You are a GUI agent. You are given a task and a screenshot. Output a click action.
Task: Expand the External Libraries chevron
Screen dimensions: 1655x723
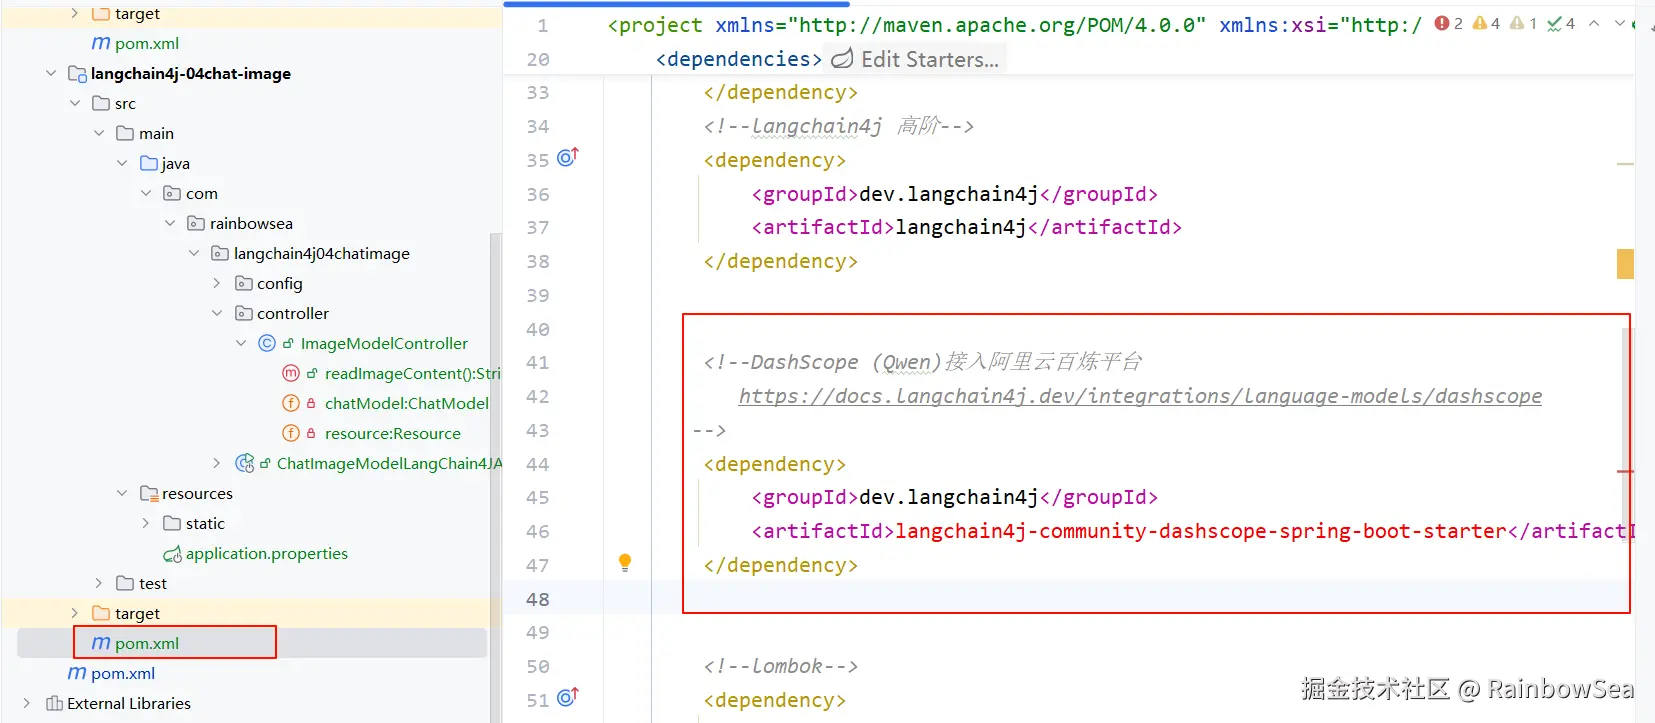point(27,703)
